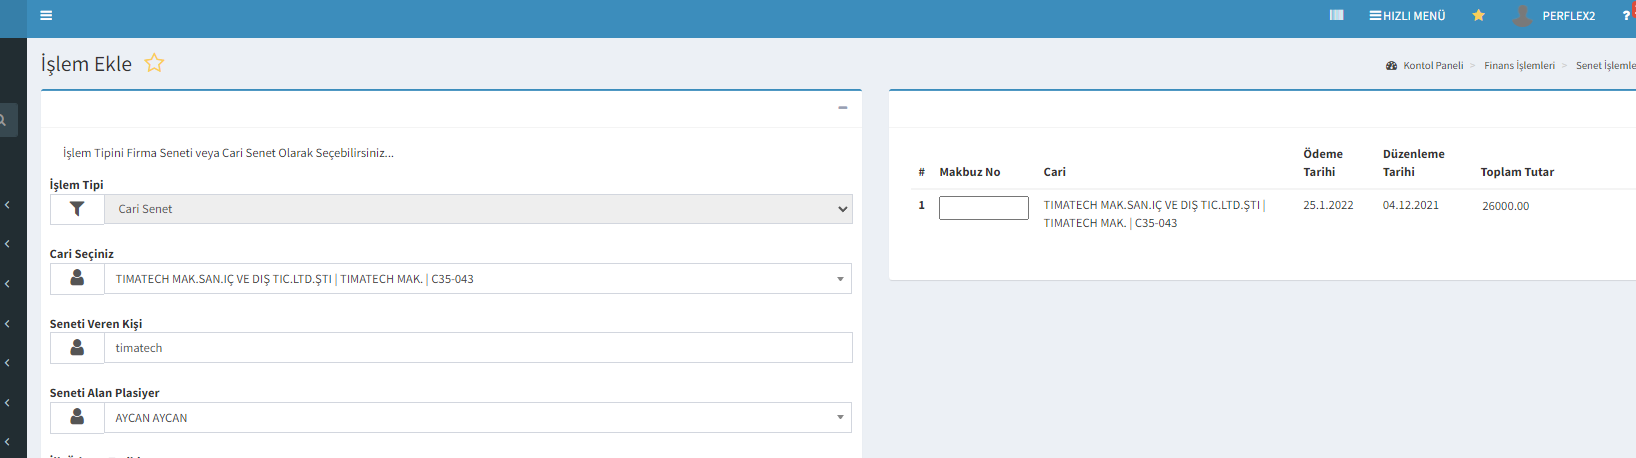
Task: Toggle the sidebar with the hamburger icon
Action: click(46, 16)
